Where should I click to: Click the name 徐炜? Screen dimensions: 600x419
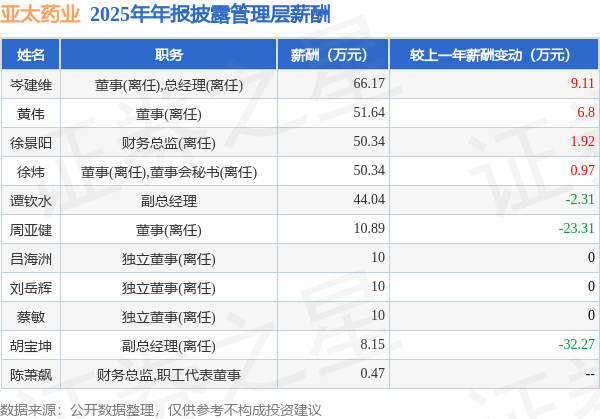(31, 172)
